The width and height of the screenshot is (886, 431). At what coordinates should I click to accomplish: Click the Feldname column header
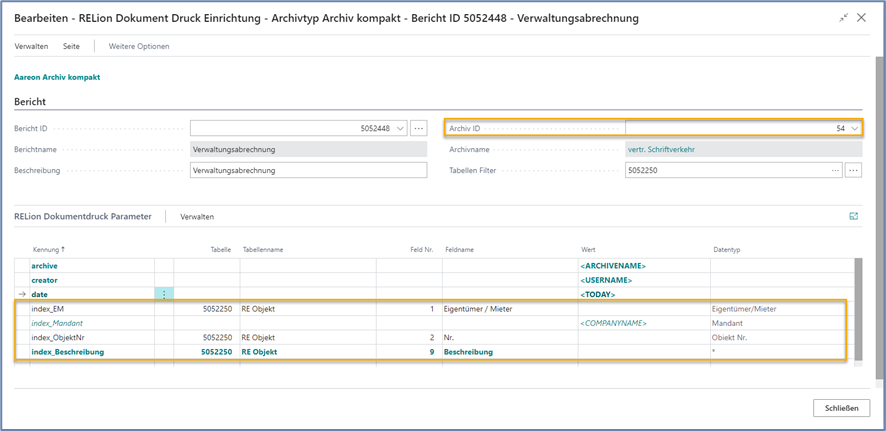459,249
